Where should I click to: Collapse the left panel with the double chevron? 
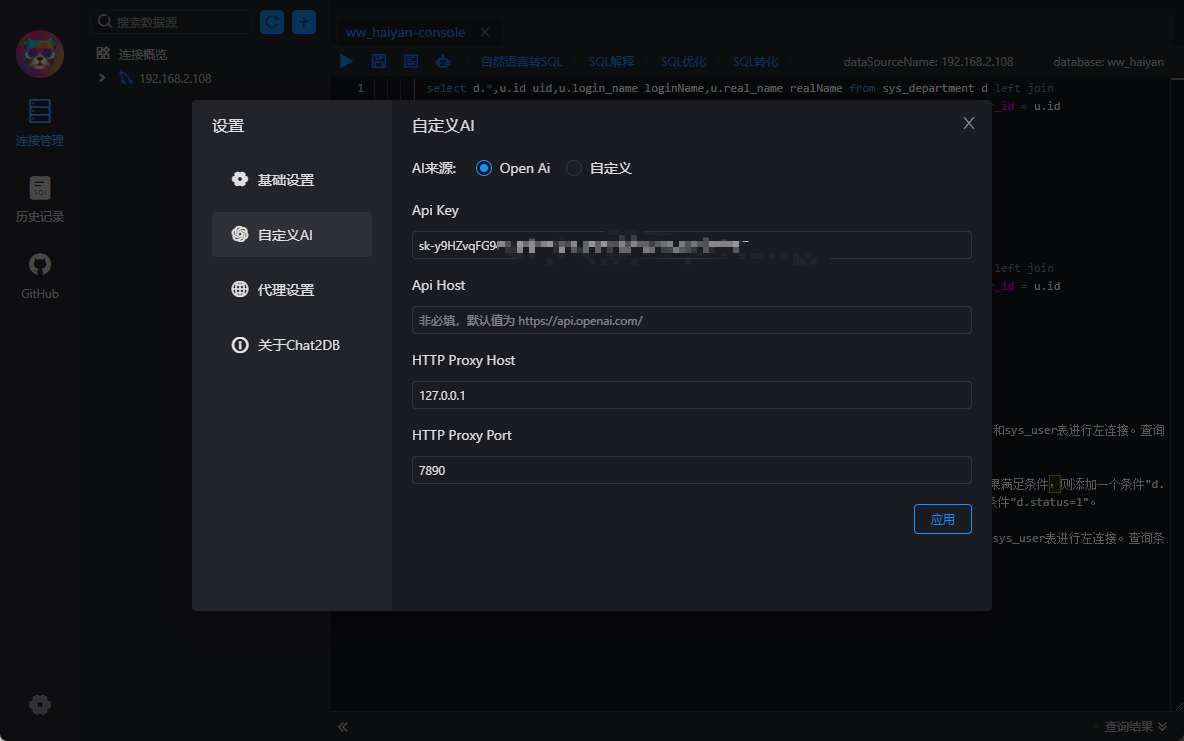click(x=343, y=727)
